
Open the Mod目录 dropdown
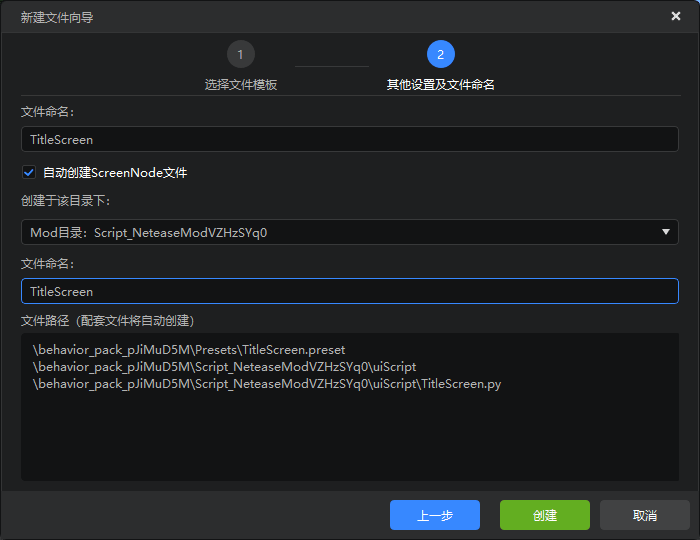click(350, 232)
